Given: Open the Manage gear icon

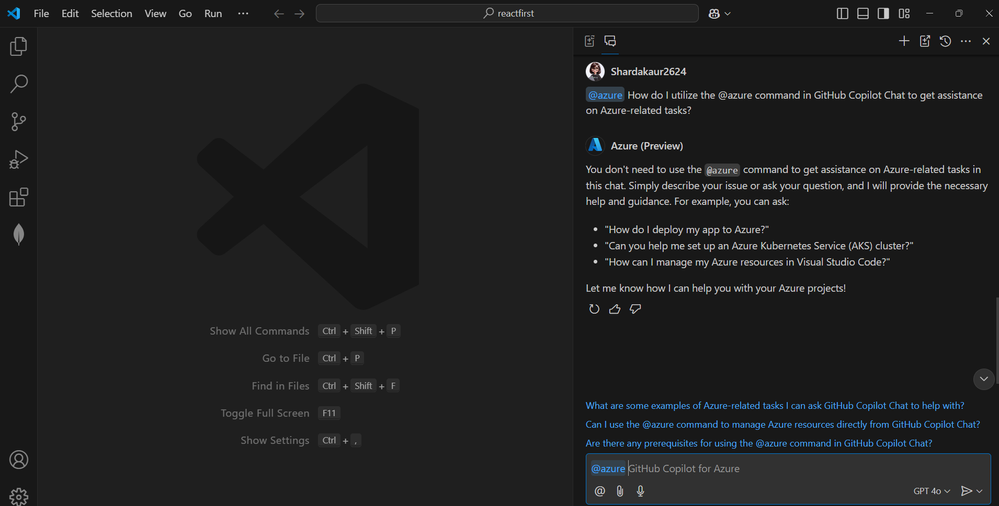Looking at the screenshot, I should pos(18,496).
